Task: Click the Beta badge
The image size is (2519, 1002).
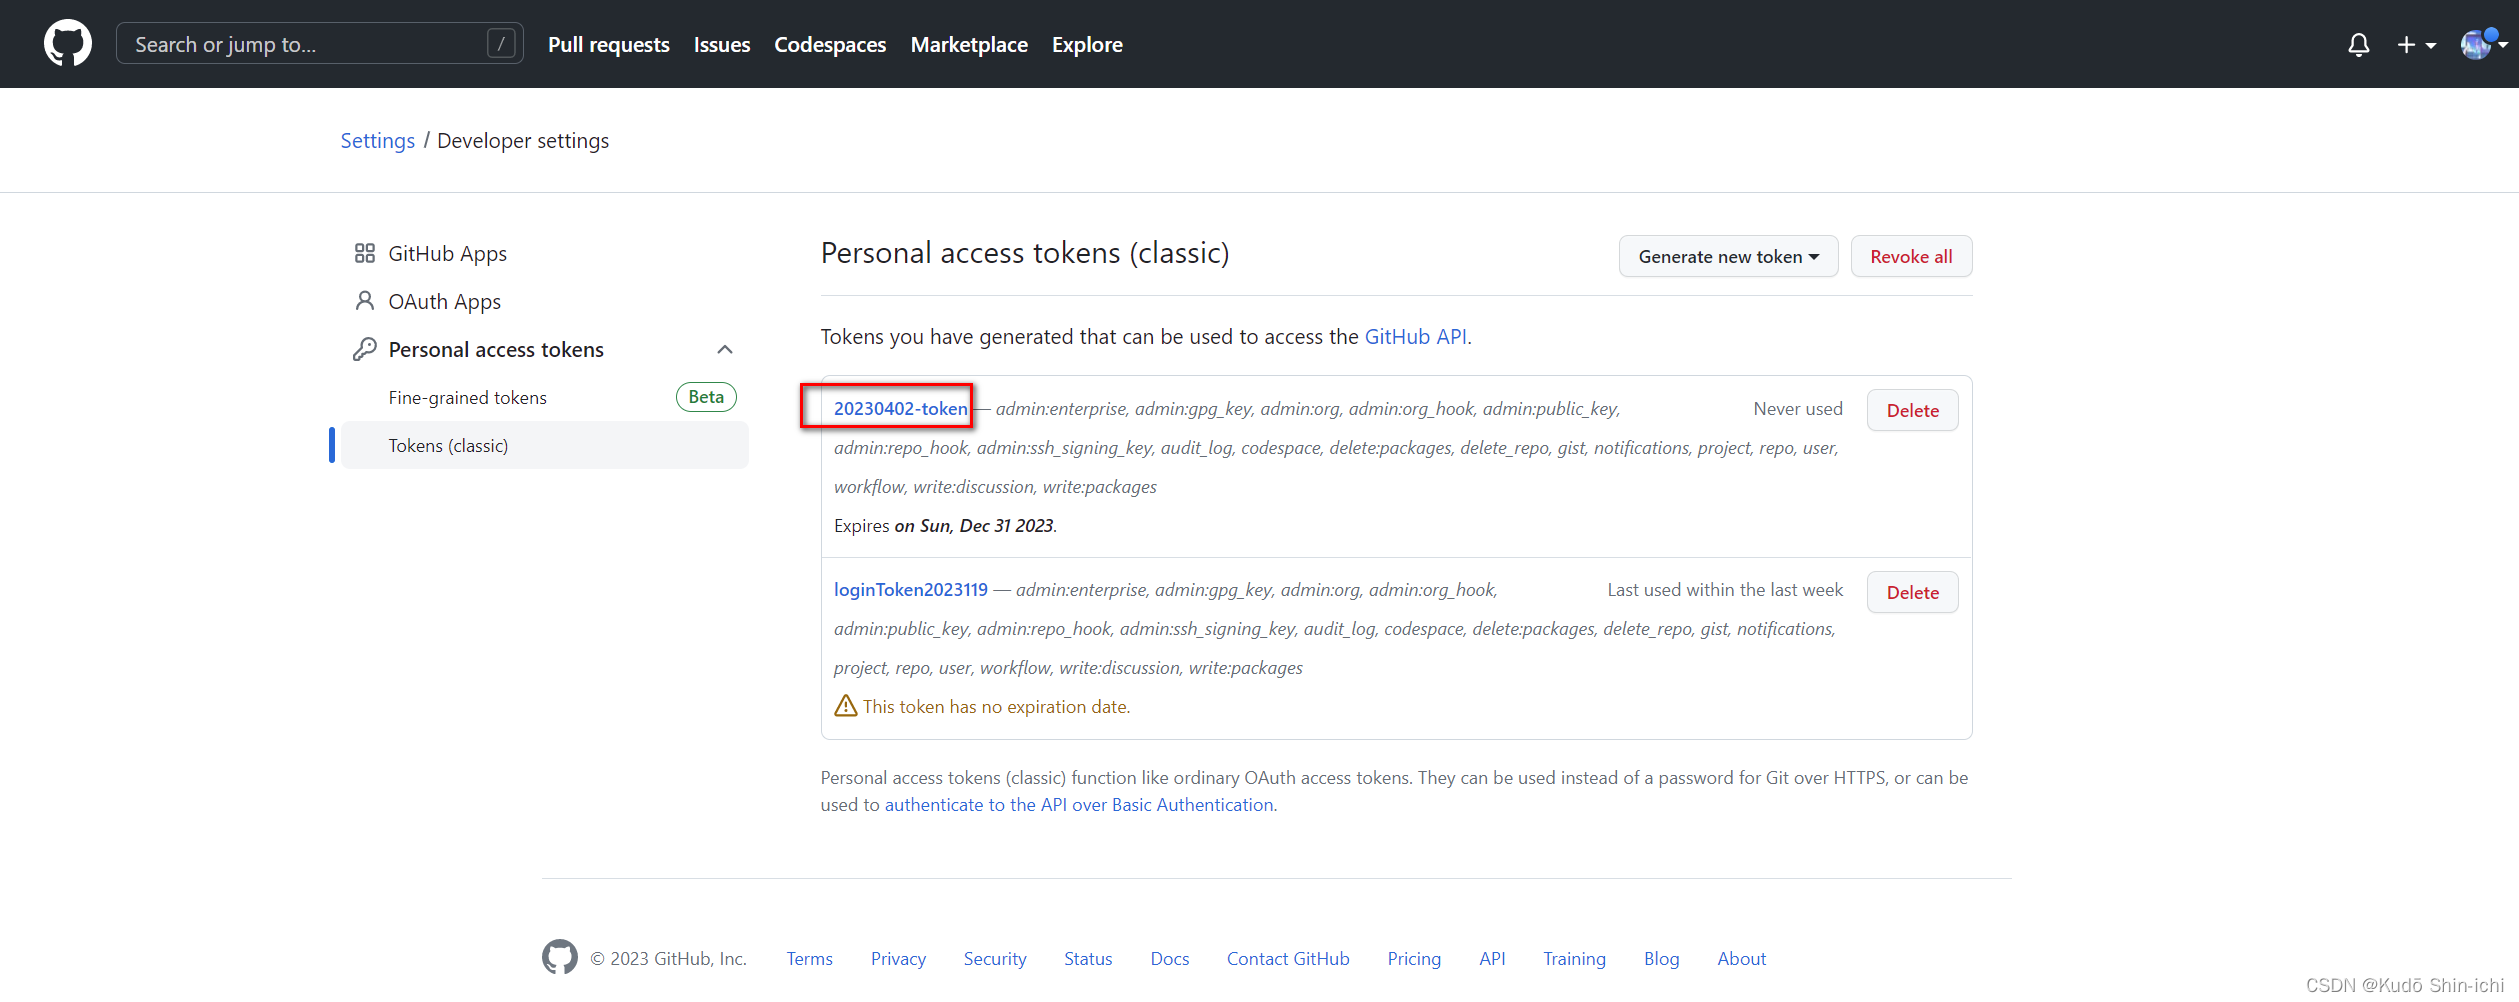Action: click(x=706, y=397)
